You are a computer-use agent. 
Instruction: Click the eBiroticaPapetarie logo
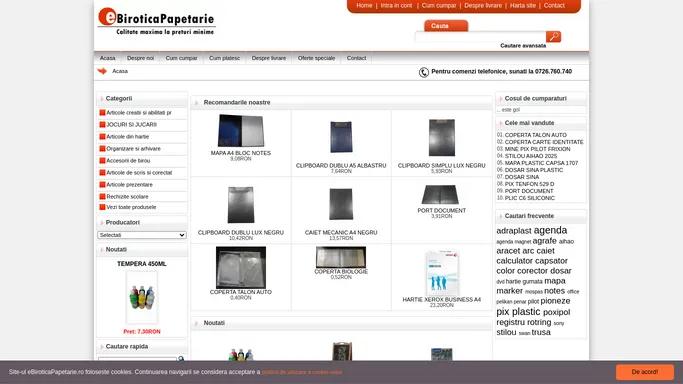(x=156, y=22)
